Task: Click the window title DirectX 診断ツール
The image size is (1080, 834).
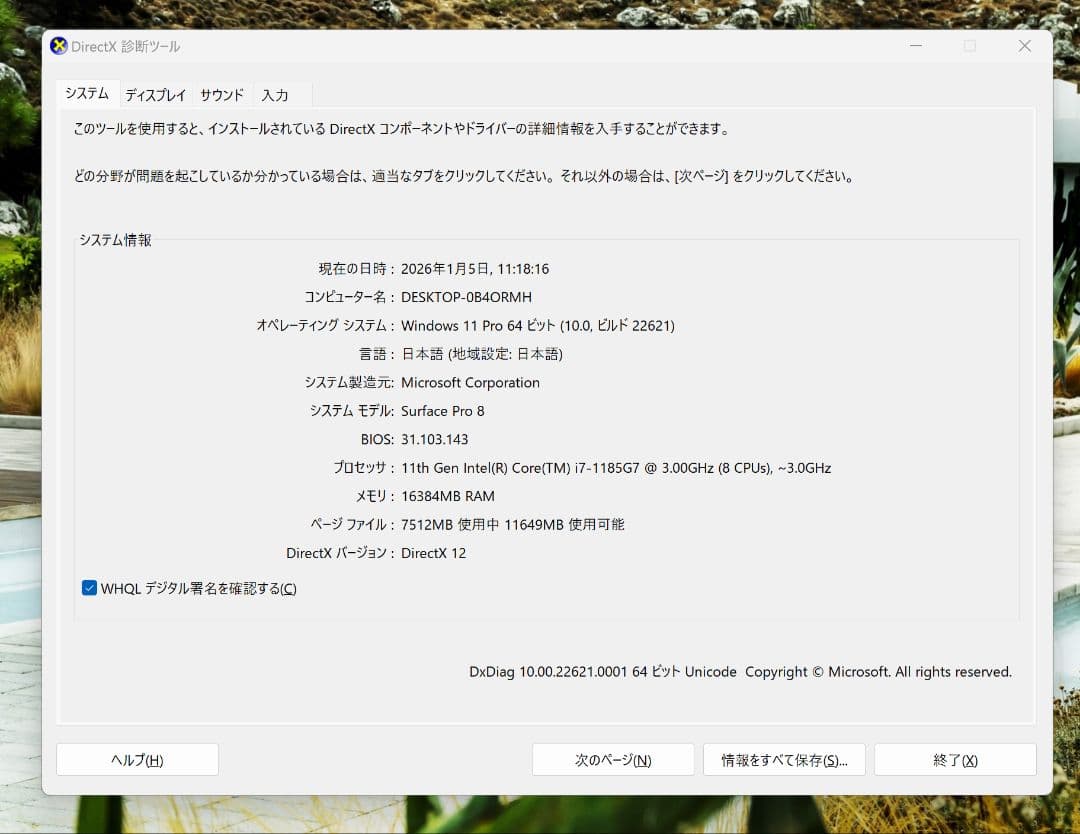Action: 123,46
